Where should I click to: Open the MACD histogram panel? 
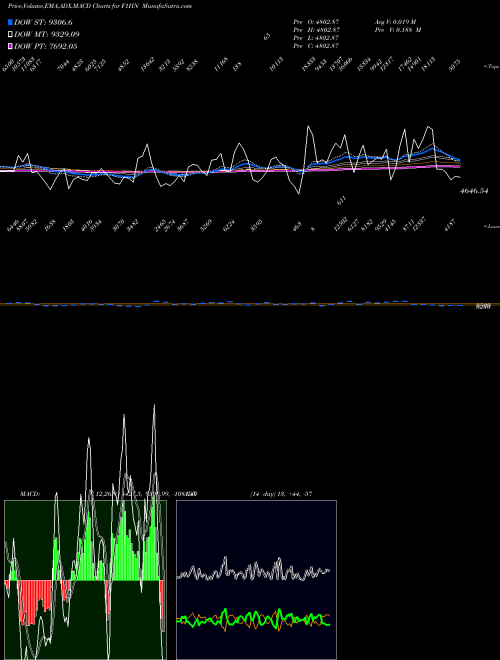coord(85,580)
